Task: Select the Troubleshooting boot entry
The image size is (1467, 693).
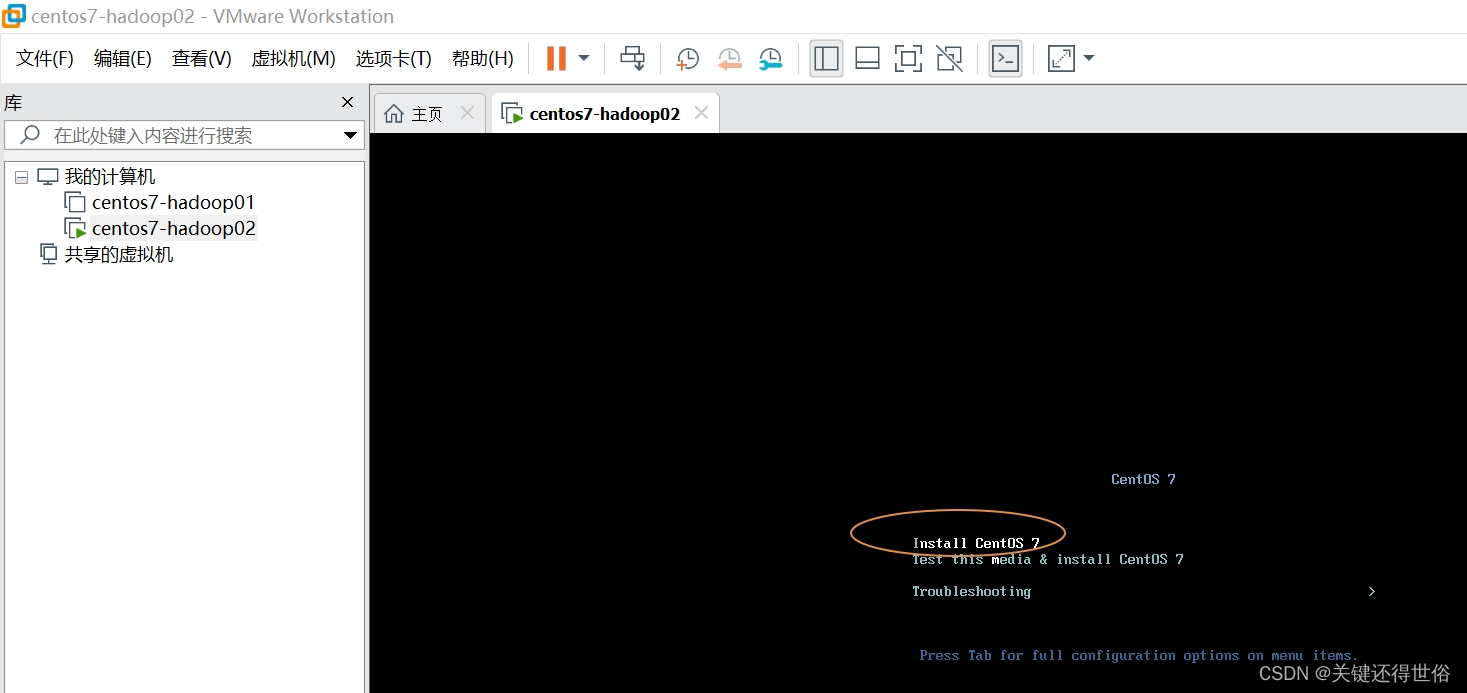Action: [971, 591]
